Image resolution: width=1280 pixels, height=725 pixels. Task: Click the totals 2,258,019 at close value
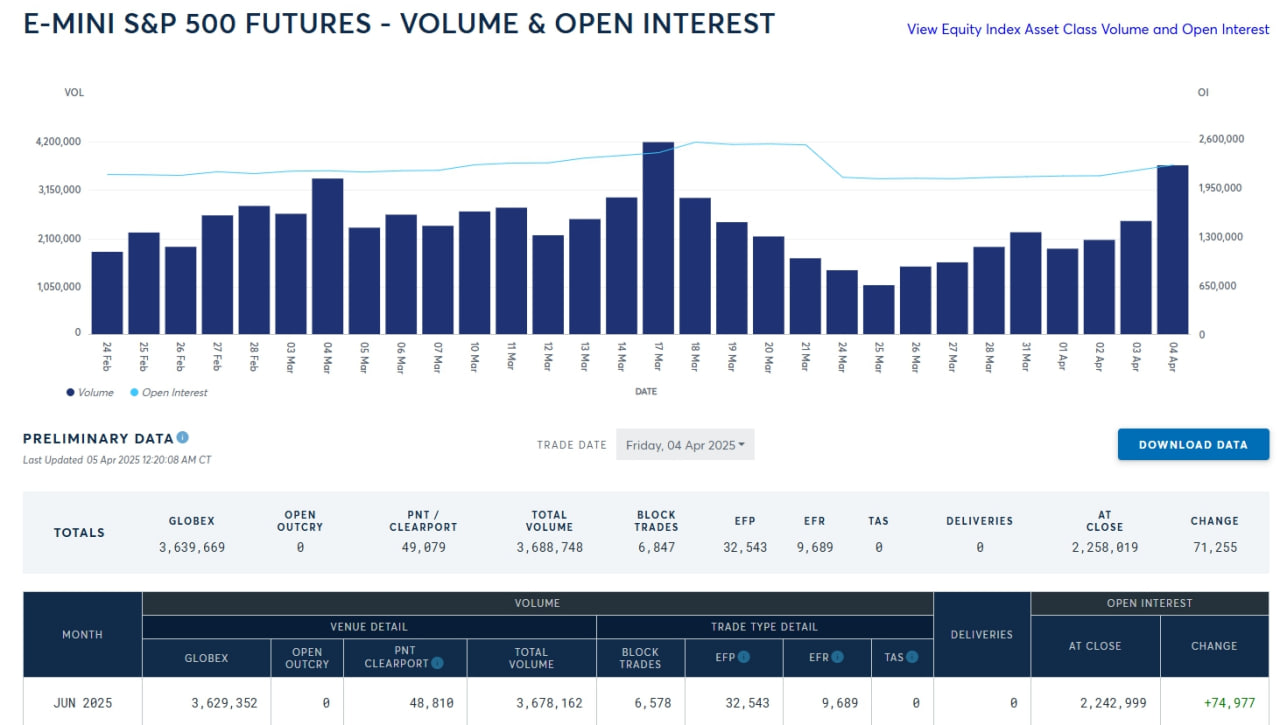point(1105,547)
